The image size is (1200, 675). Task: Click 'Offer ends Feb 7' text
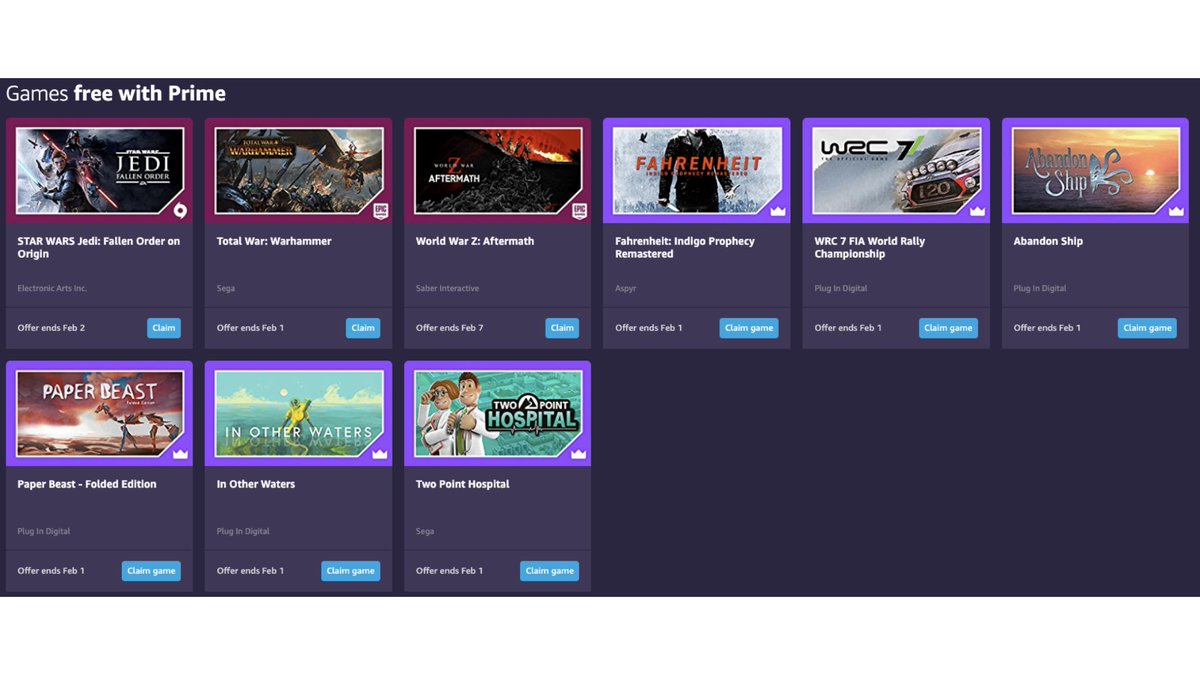pyautogui.click(x=450, y=328)
